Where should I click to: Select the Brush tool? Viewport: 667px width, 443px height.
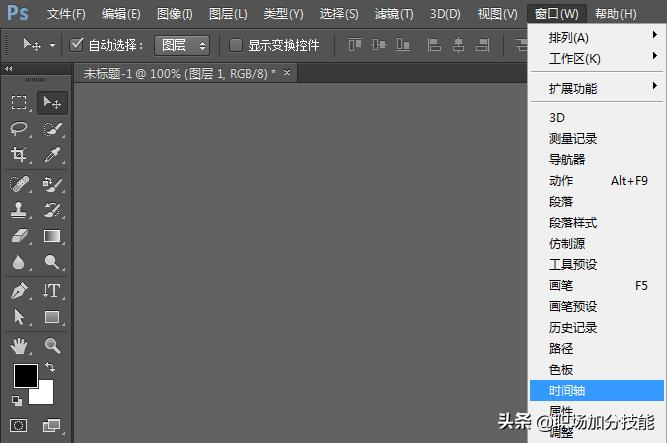(52, 184)
